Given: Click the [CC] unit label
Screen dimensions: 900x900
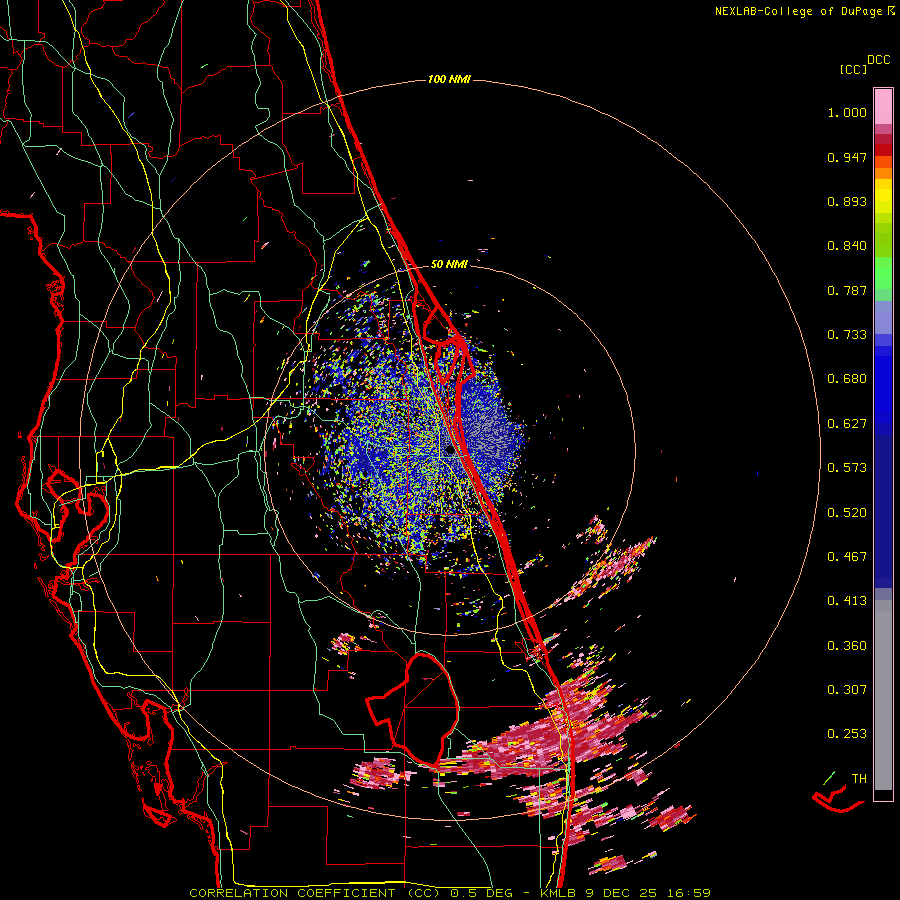Looking at the screenshot, I should click(854, 69).
